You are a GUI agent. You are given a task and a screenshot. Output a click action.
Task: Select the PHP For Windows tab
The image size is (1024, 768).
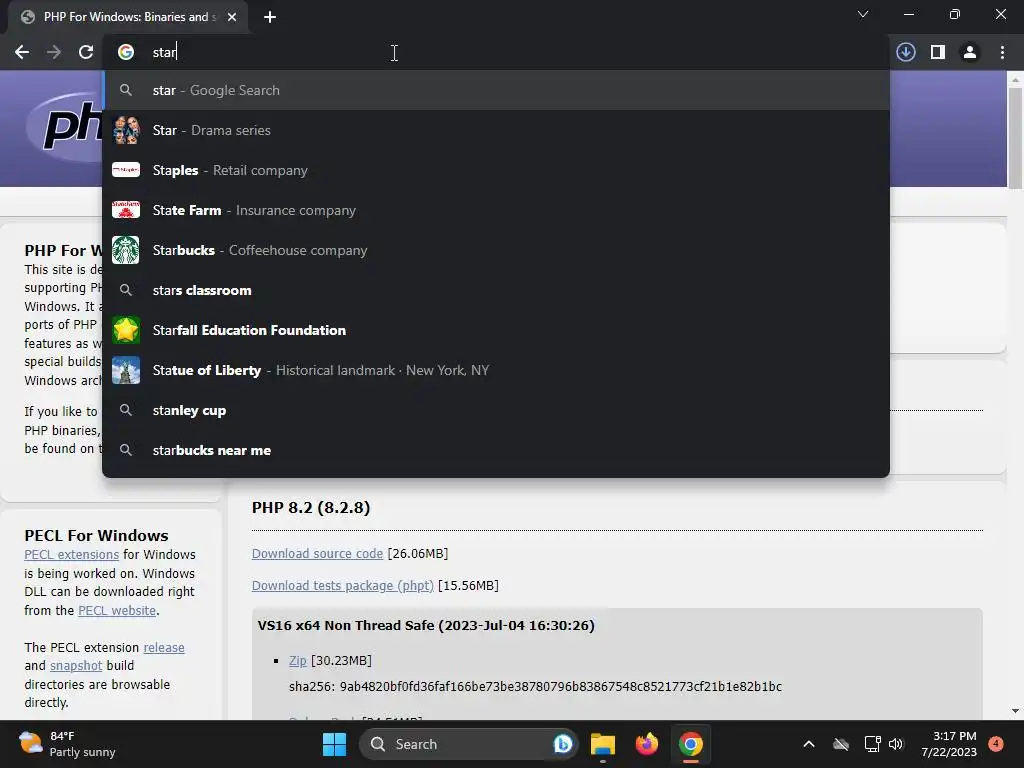click(x=128, y=17)
